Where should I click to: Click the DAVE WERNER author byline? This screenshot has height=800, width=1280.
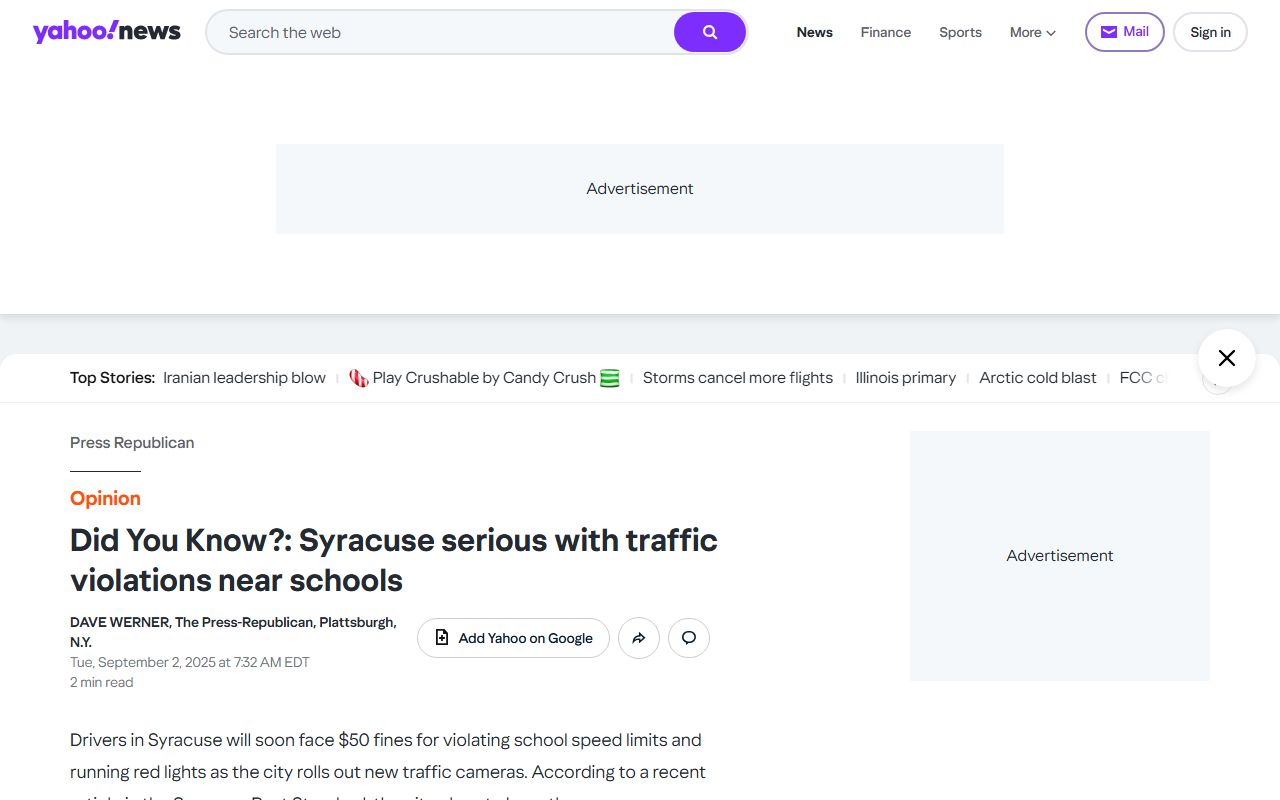pyautogui.click(x=233, y=632)
